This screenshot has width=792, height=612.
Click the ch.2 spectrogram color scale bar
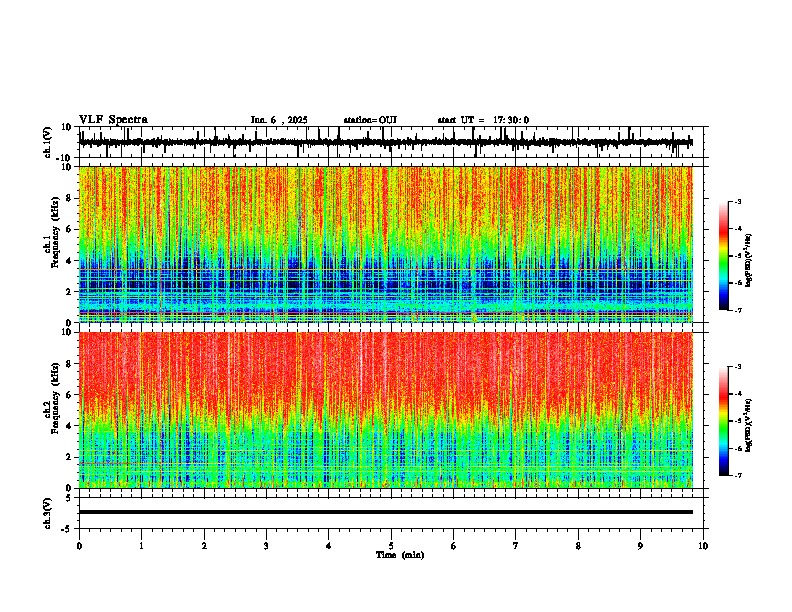click(723, 421)
